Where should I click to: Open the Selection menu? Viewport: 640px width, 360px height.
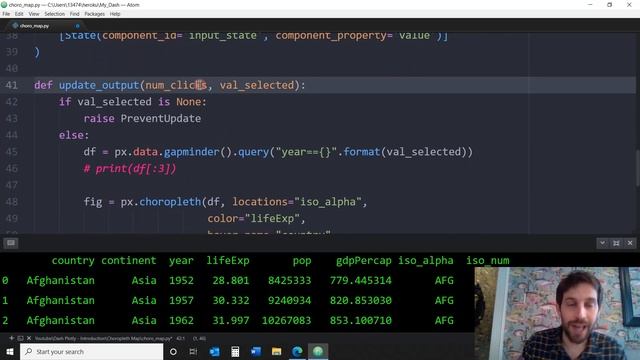point(54,14)
